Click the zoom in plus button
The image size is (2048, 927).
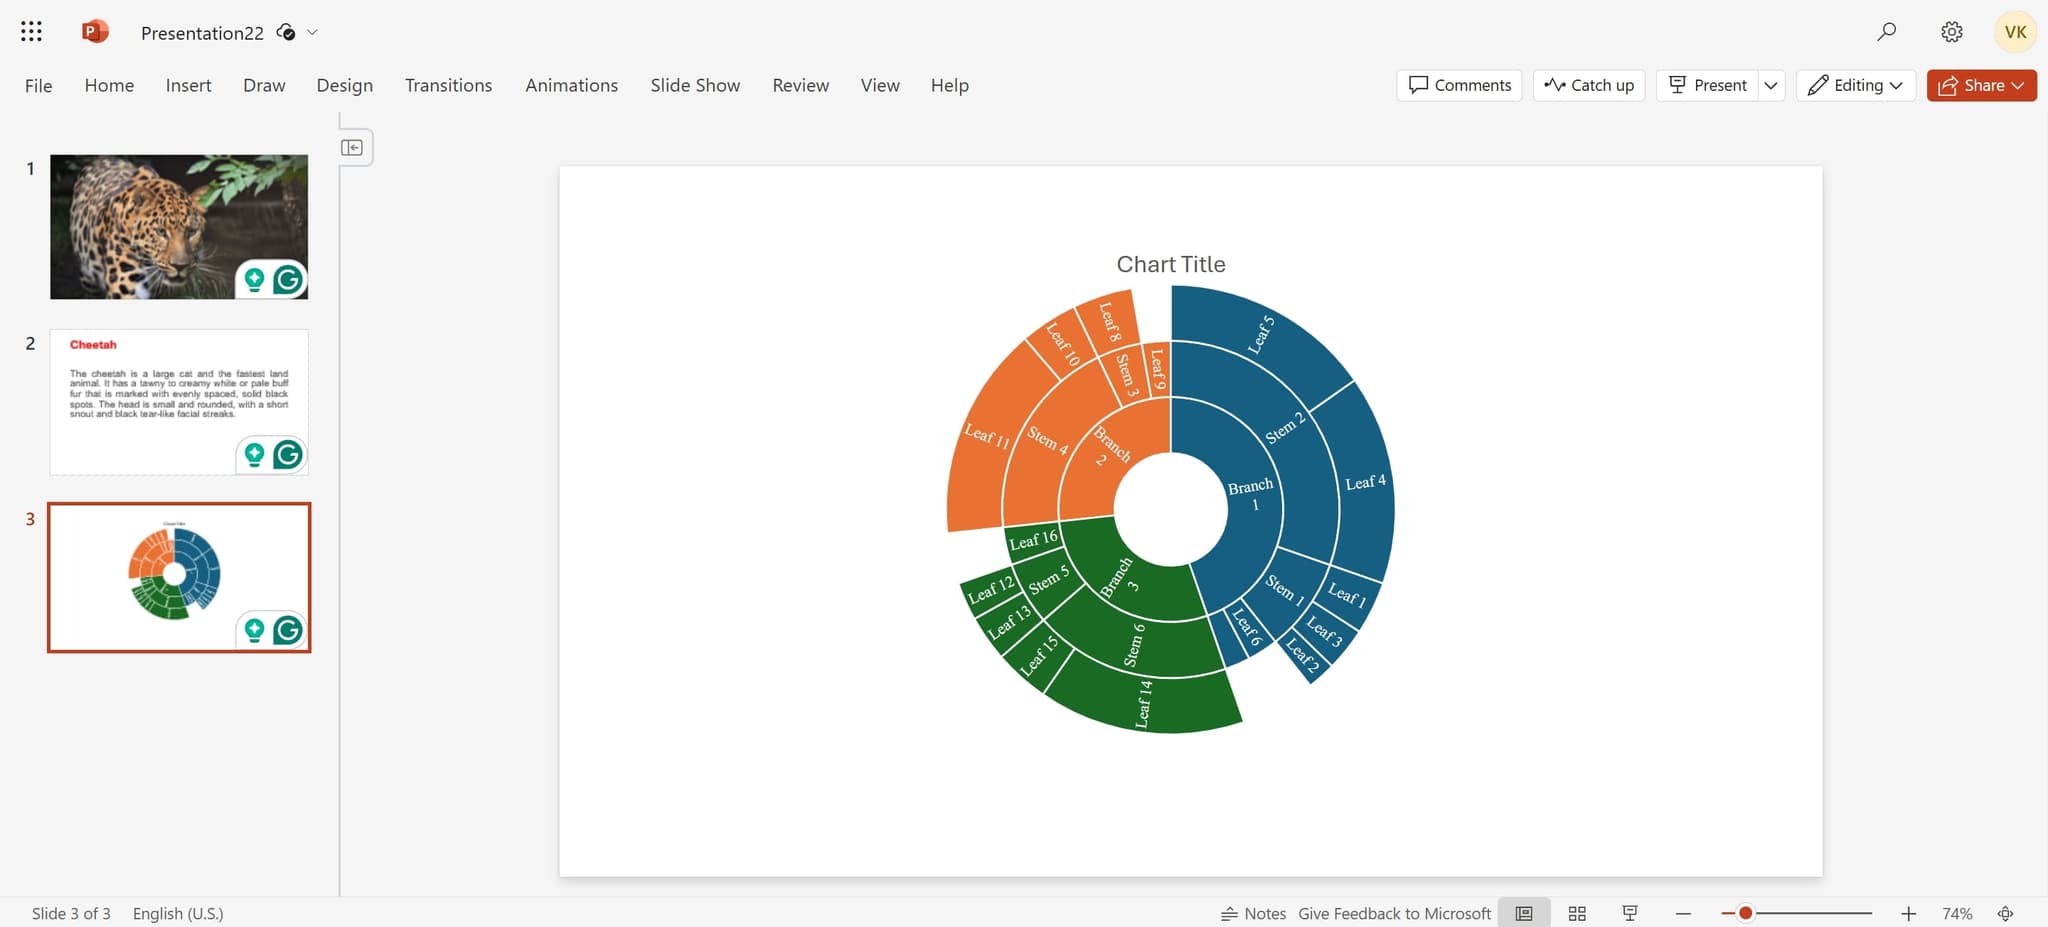1908,913
